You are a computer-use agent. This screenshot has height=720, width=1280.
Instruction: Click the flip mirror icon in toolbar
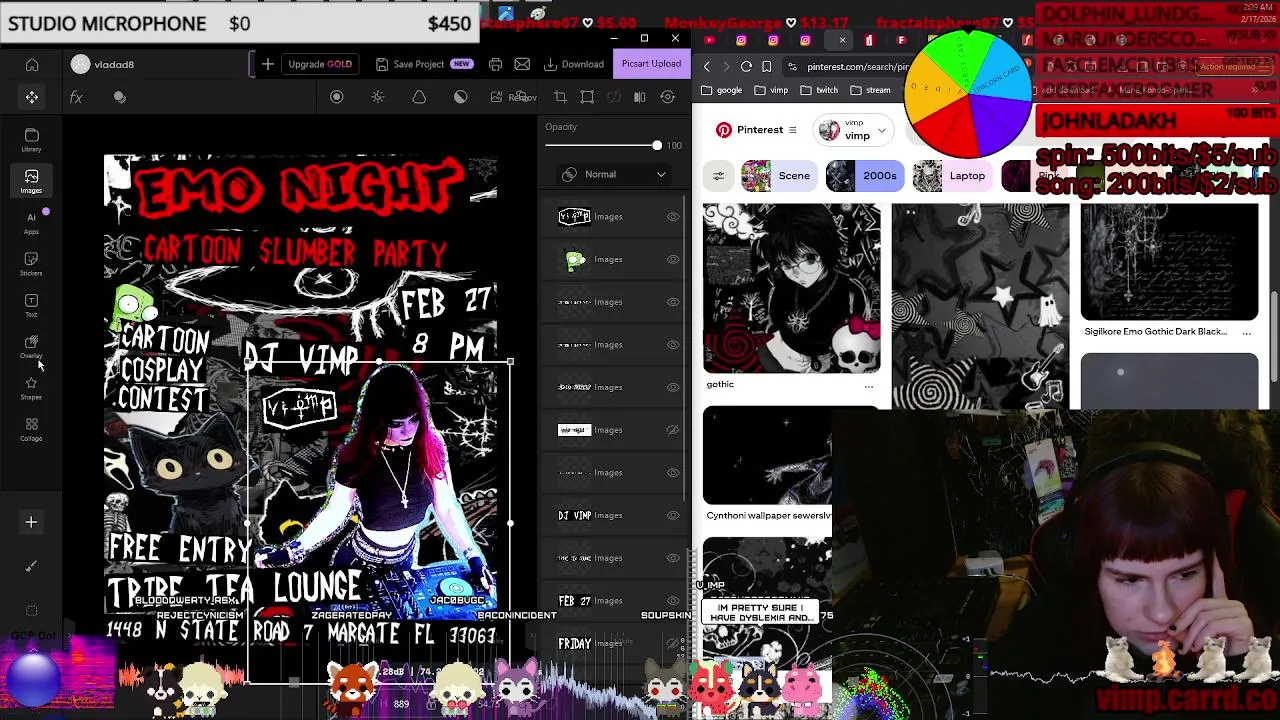tap(640, 97)
